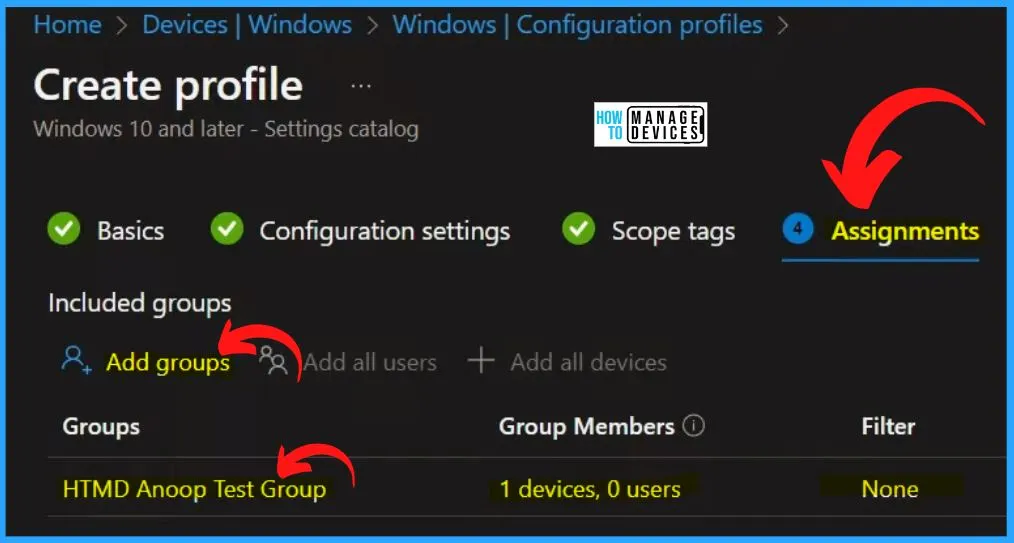Viewport: 1014px width, 543px height.
Task: Click the step 4 circle icon
Action: coord(797,229)
